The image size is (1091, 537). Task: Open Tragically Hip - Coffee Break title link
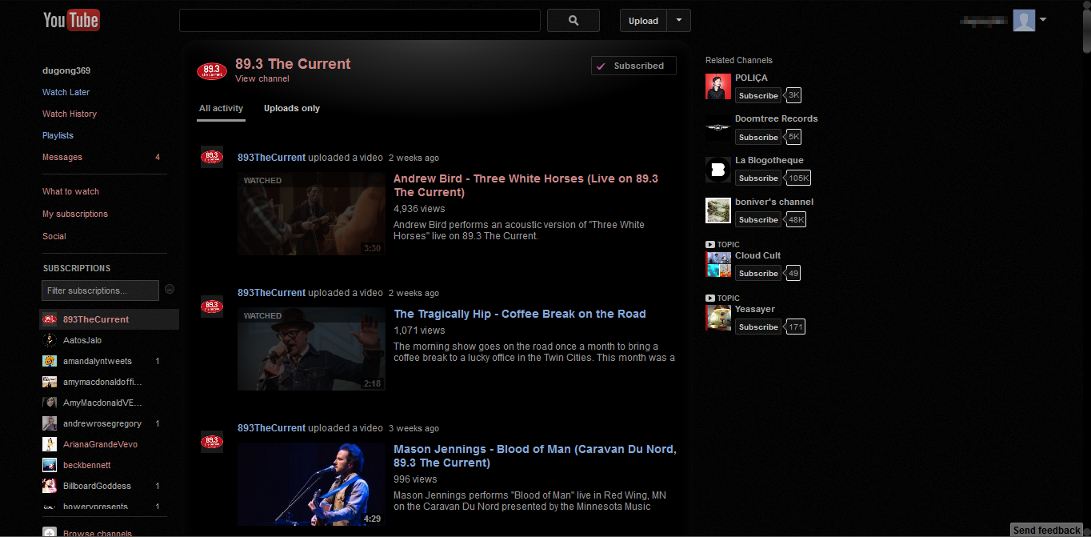point(520,314)
